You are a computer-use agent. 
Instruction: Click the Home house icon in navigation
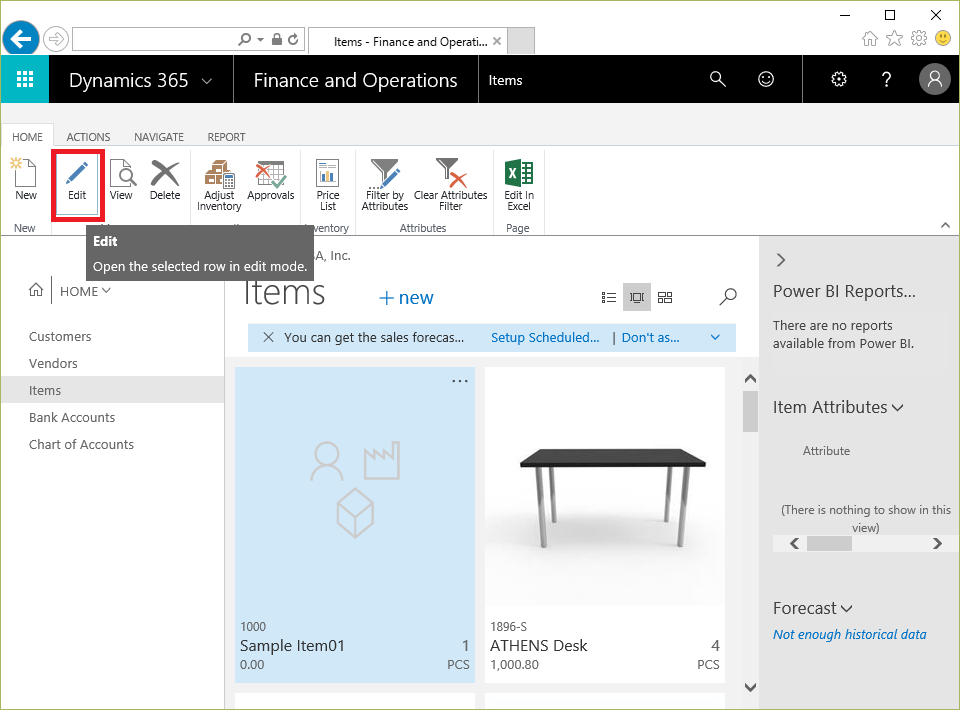click(36, 290)
